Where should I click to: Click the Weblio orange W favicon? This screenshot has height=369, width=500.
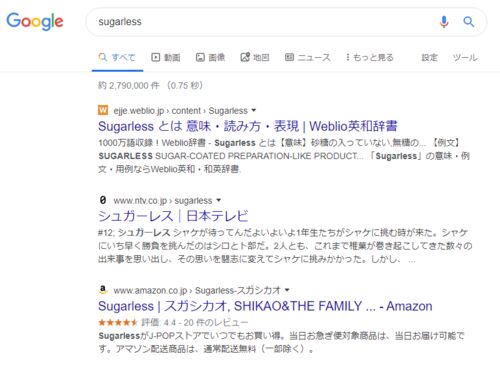coord(103,110)
